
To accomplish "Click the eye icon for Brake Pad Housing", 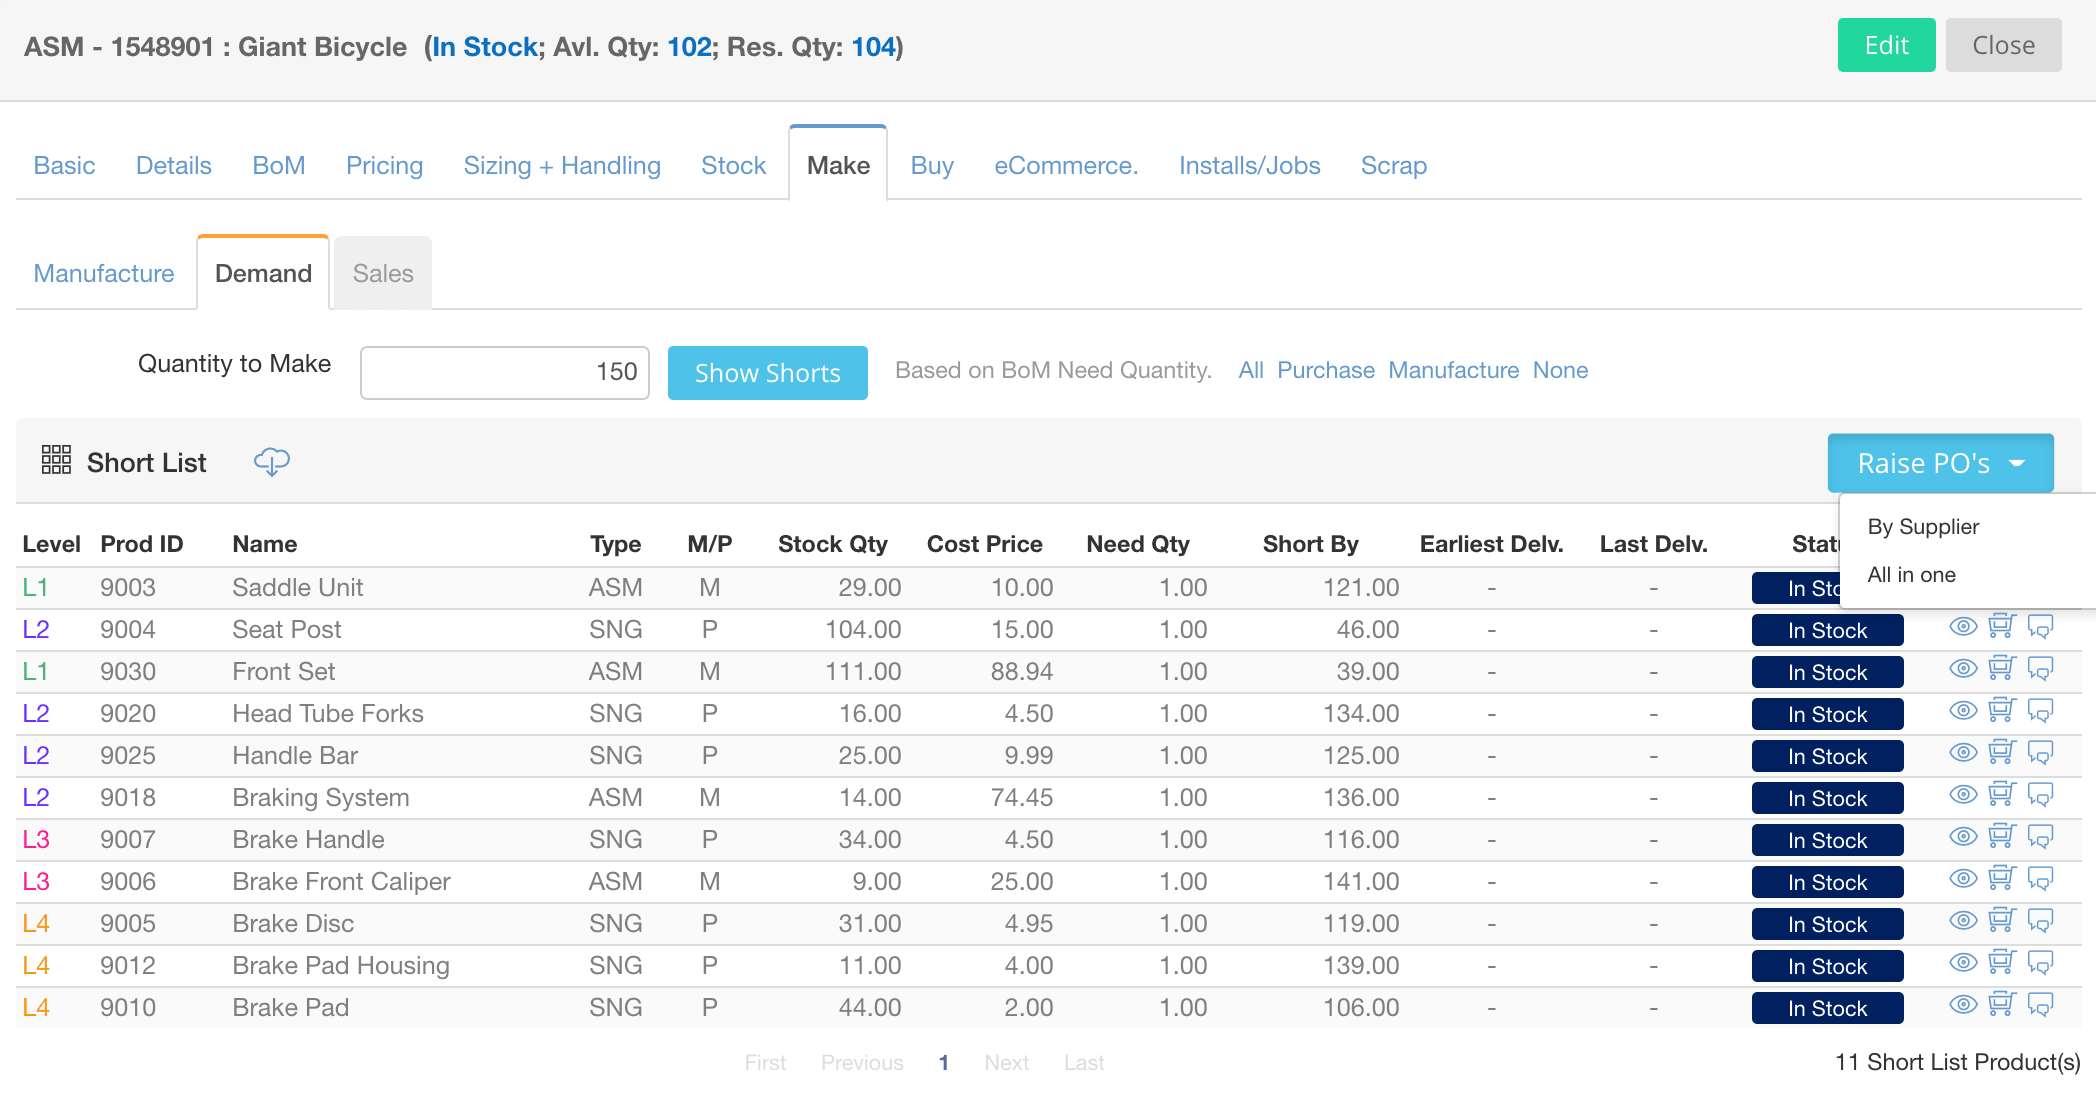I will [1963, 963].
